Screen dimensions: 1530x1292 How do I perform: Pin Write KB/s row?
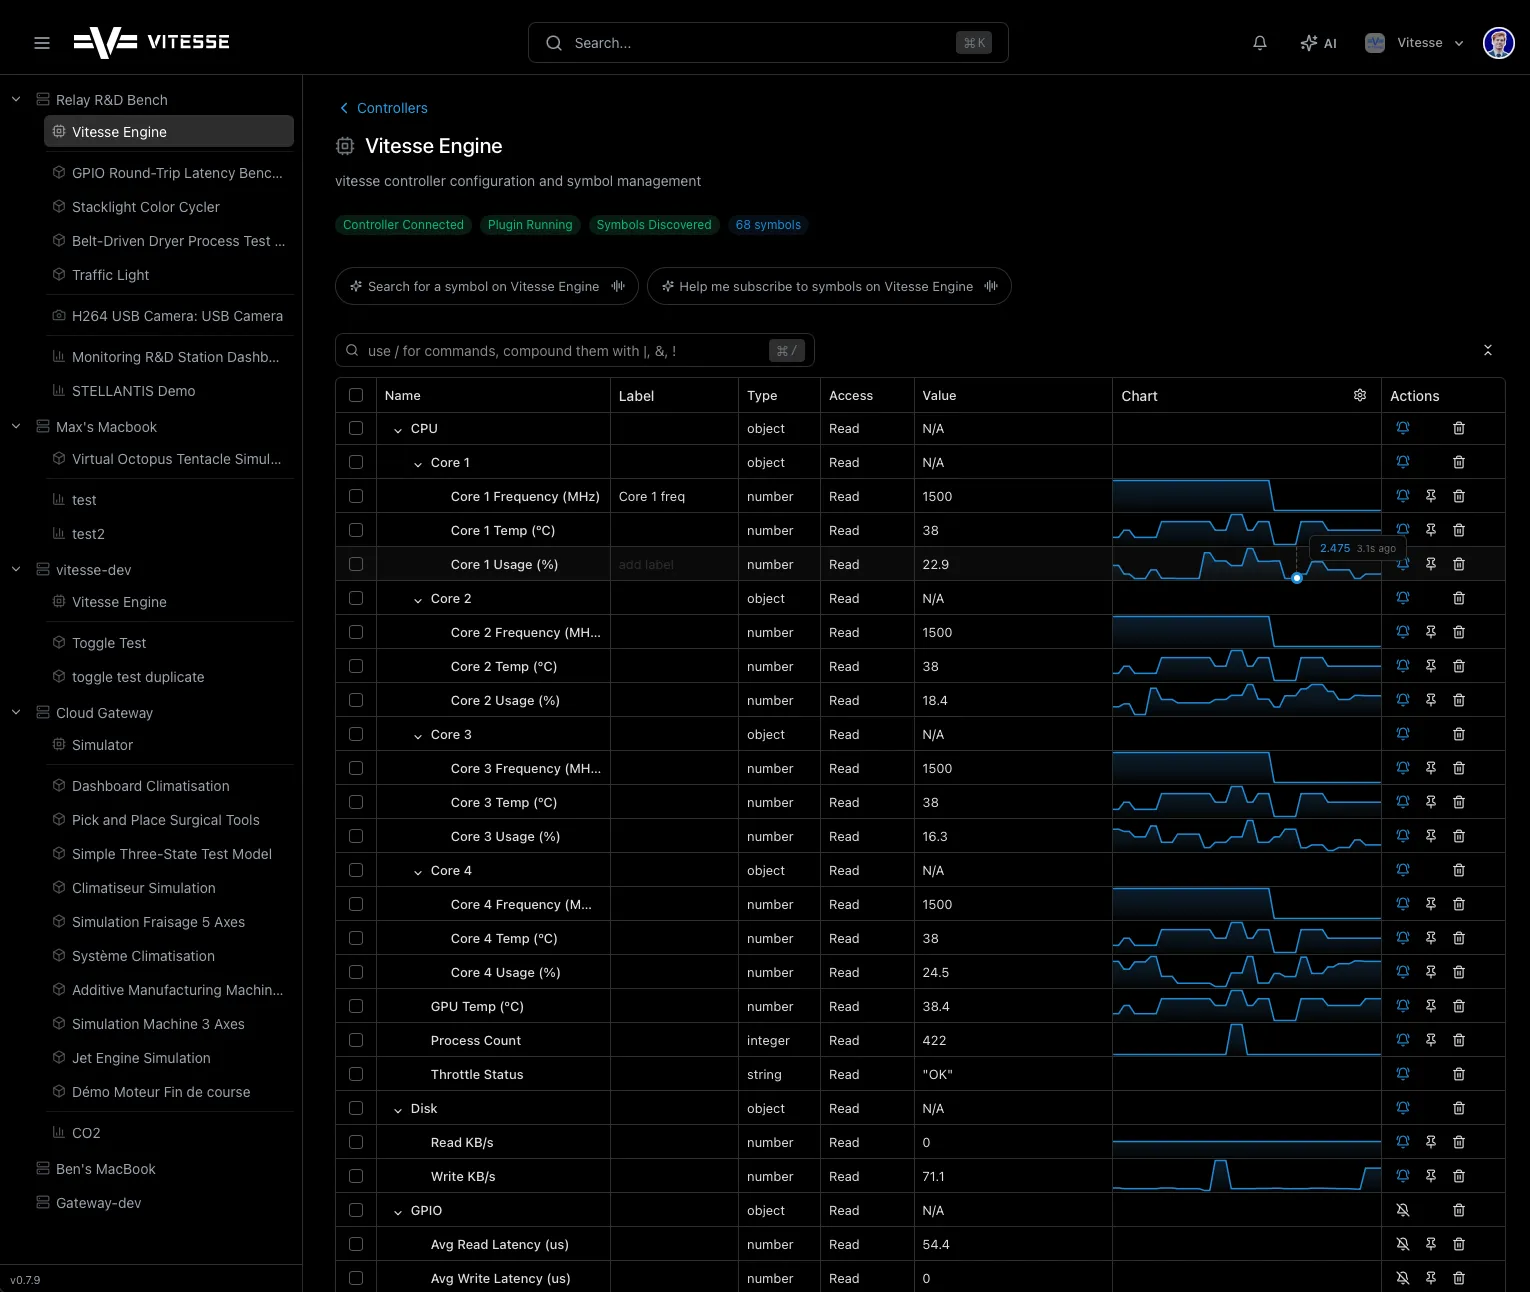[x=1431, y=1176]
